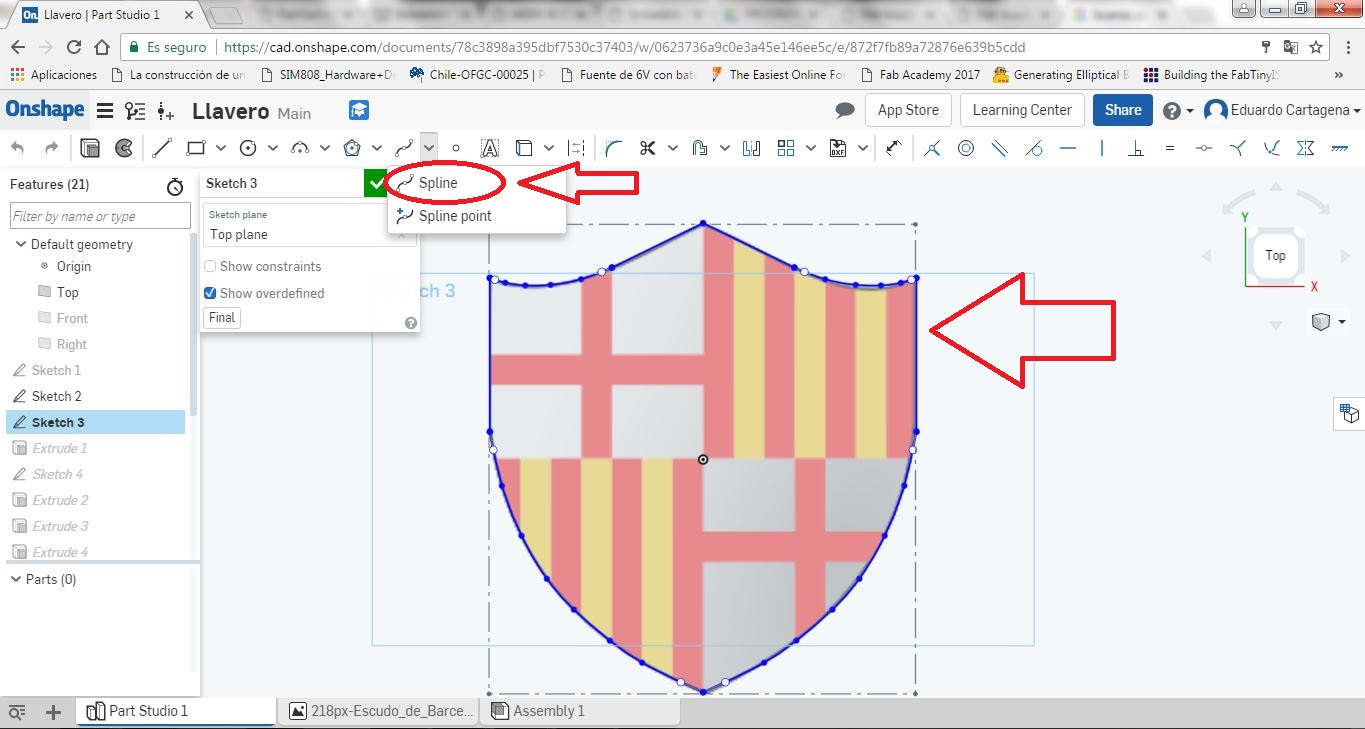The image size is (1365, 729).
Task: Click the Extrude feature icon
Action: point(90,148)
